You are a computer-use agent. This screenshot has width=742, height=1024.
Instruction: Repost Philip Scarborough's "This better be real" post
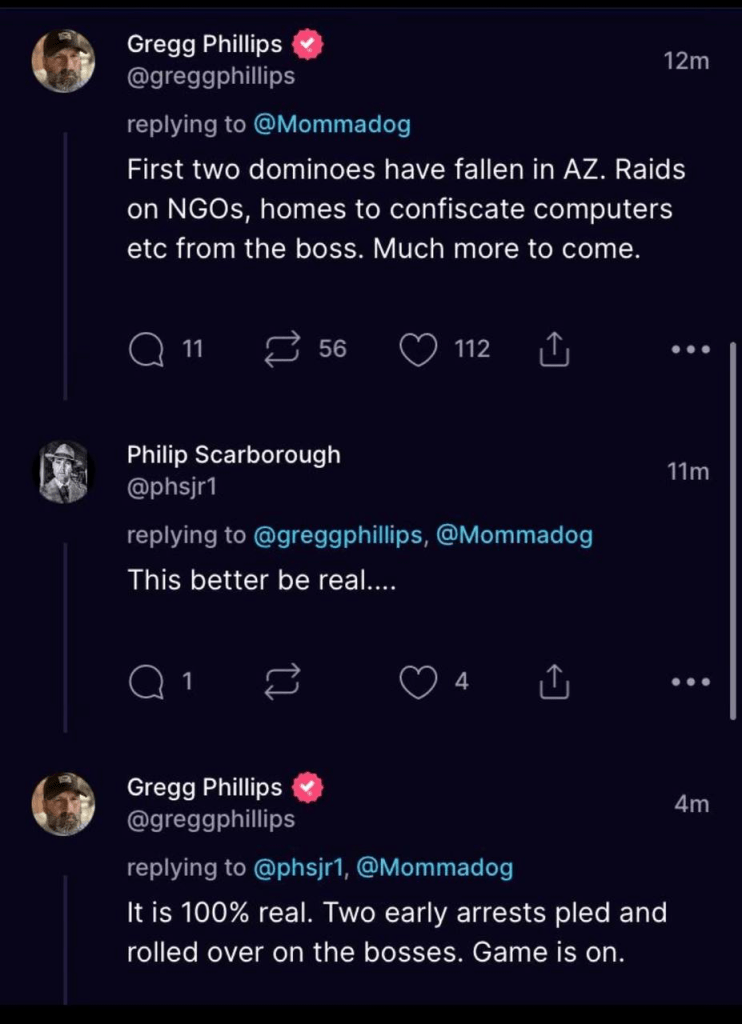[281, 682]
